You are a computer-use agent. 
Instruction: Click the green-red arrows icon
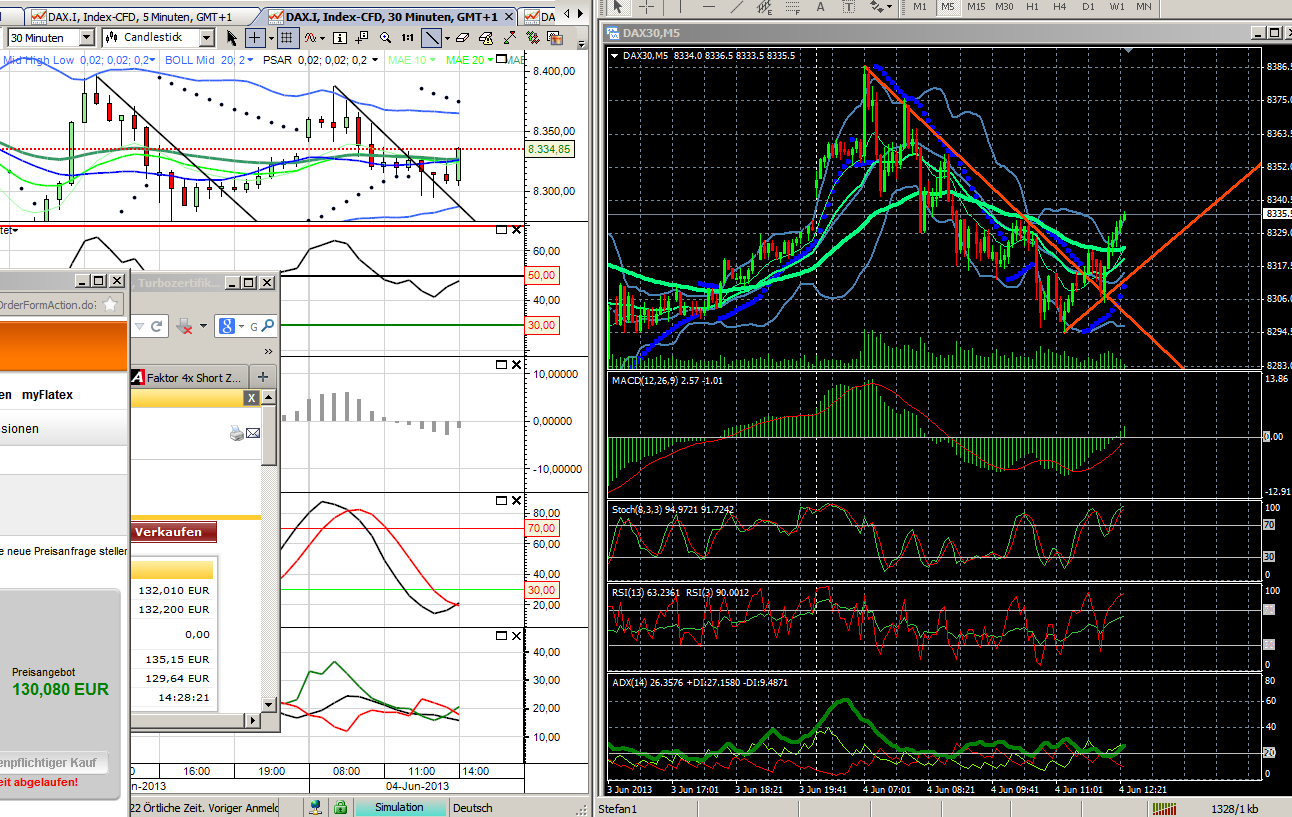click(532, 38)
